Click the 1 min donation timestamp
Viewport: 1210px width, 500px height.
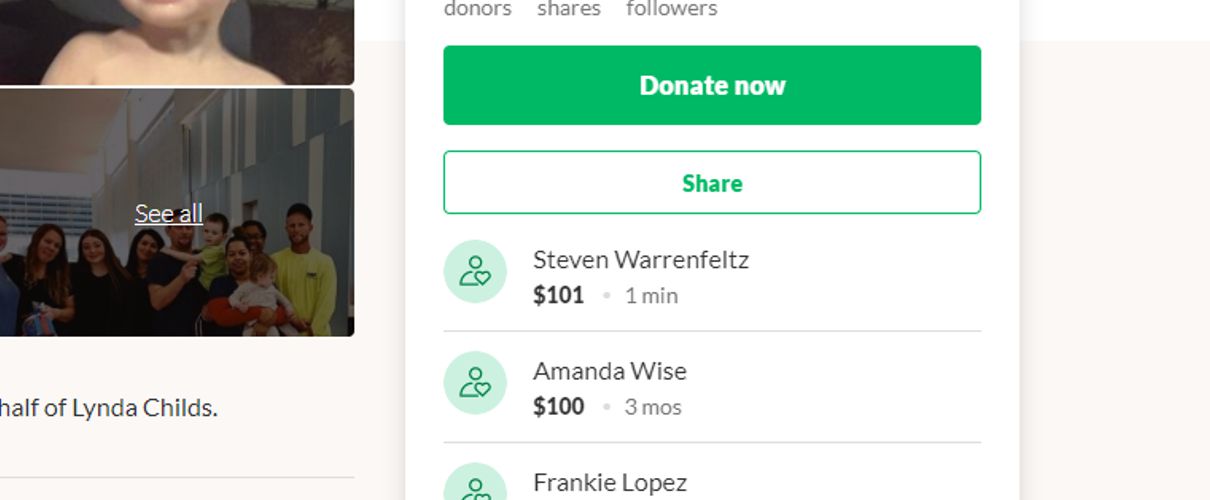click(x=651, y=296)
